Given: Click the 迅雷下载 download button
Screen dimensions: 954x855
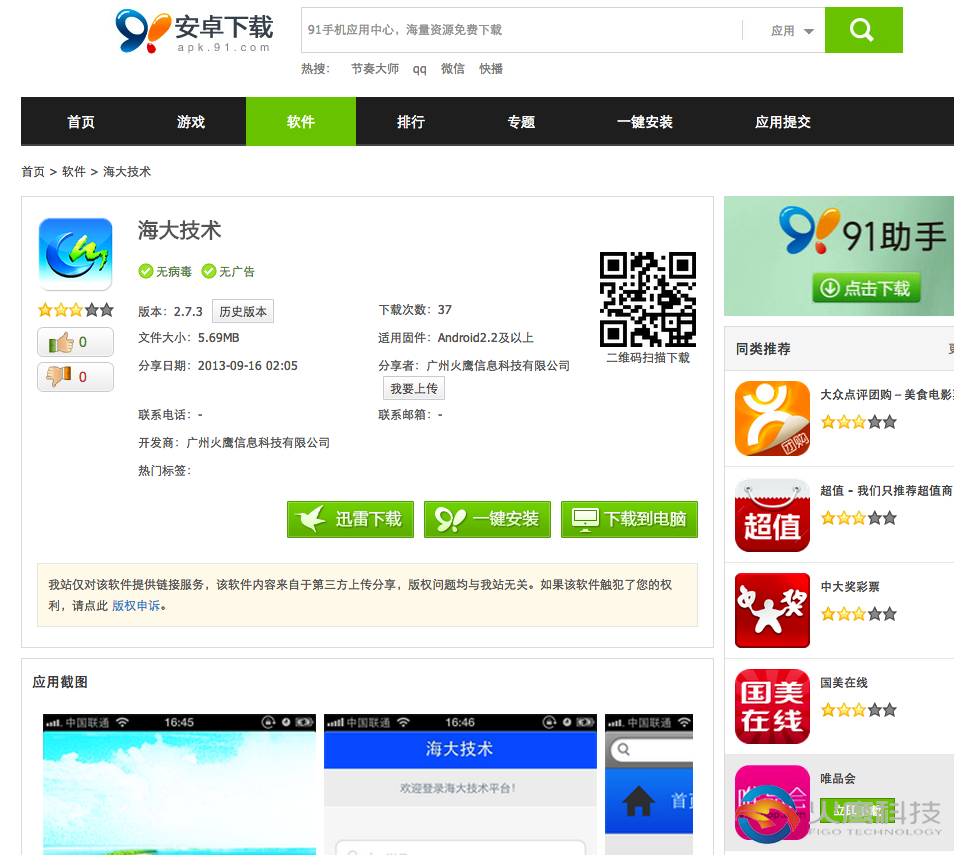Looking at the screenshot, I should pos(350,519).
